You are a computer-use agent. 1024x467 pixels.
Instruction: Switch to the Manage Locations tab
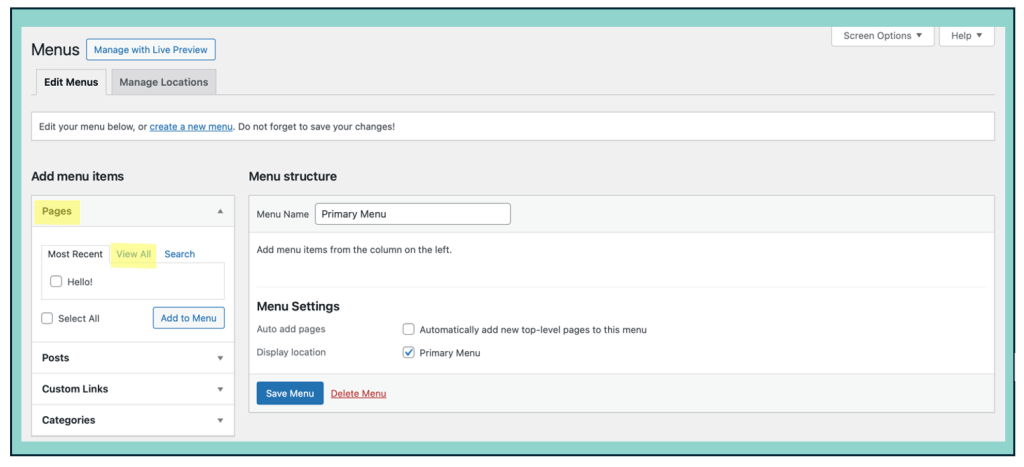pos(164,82)
